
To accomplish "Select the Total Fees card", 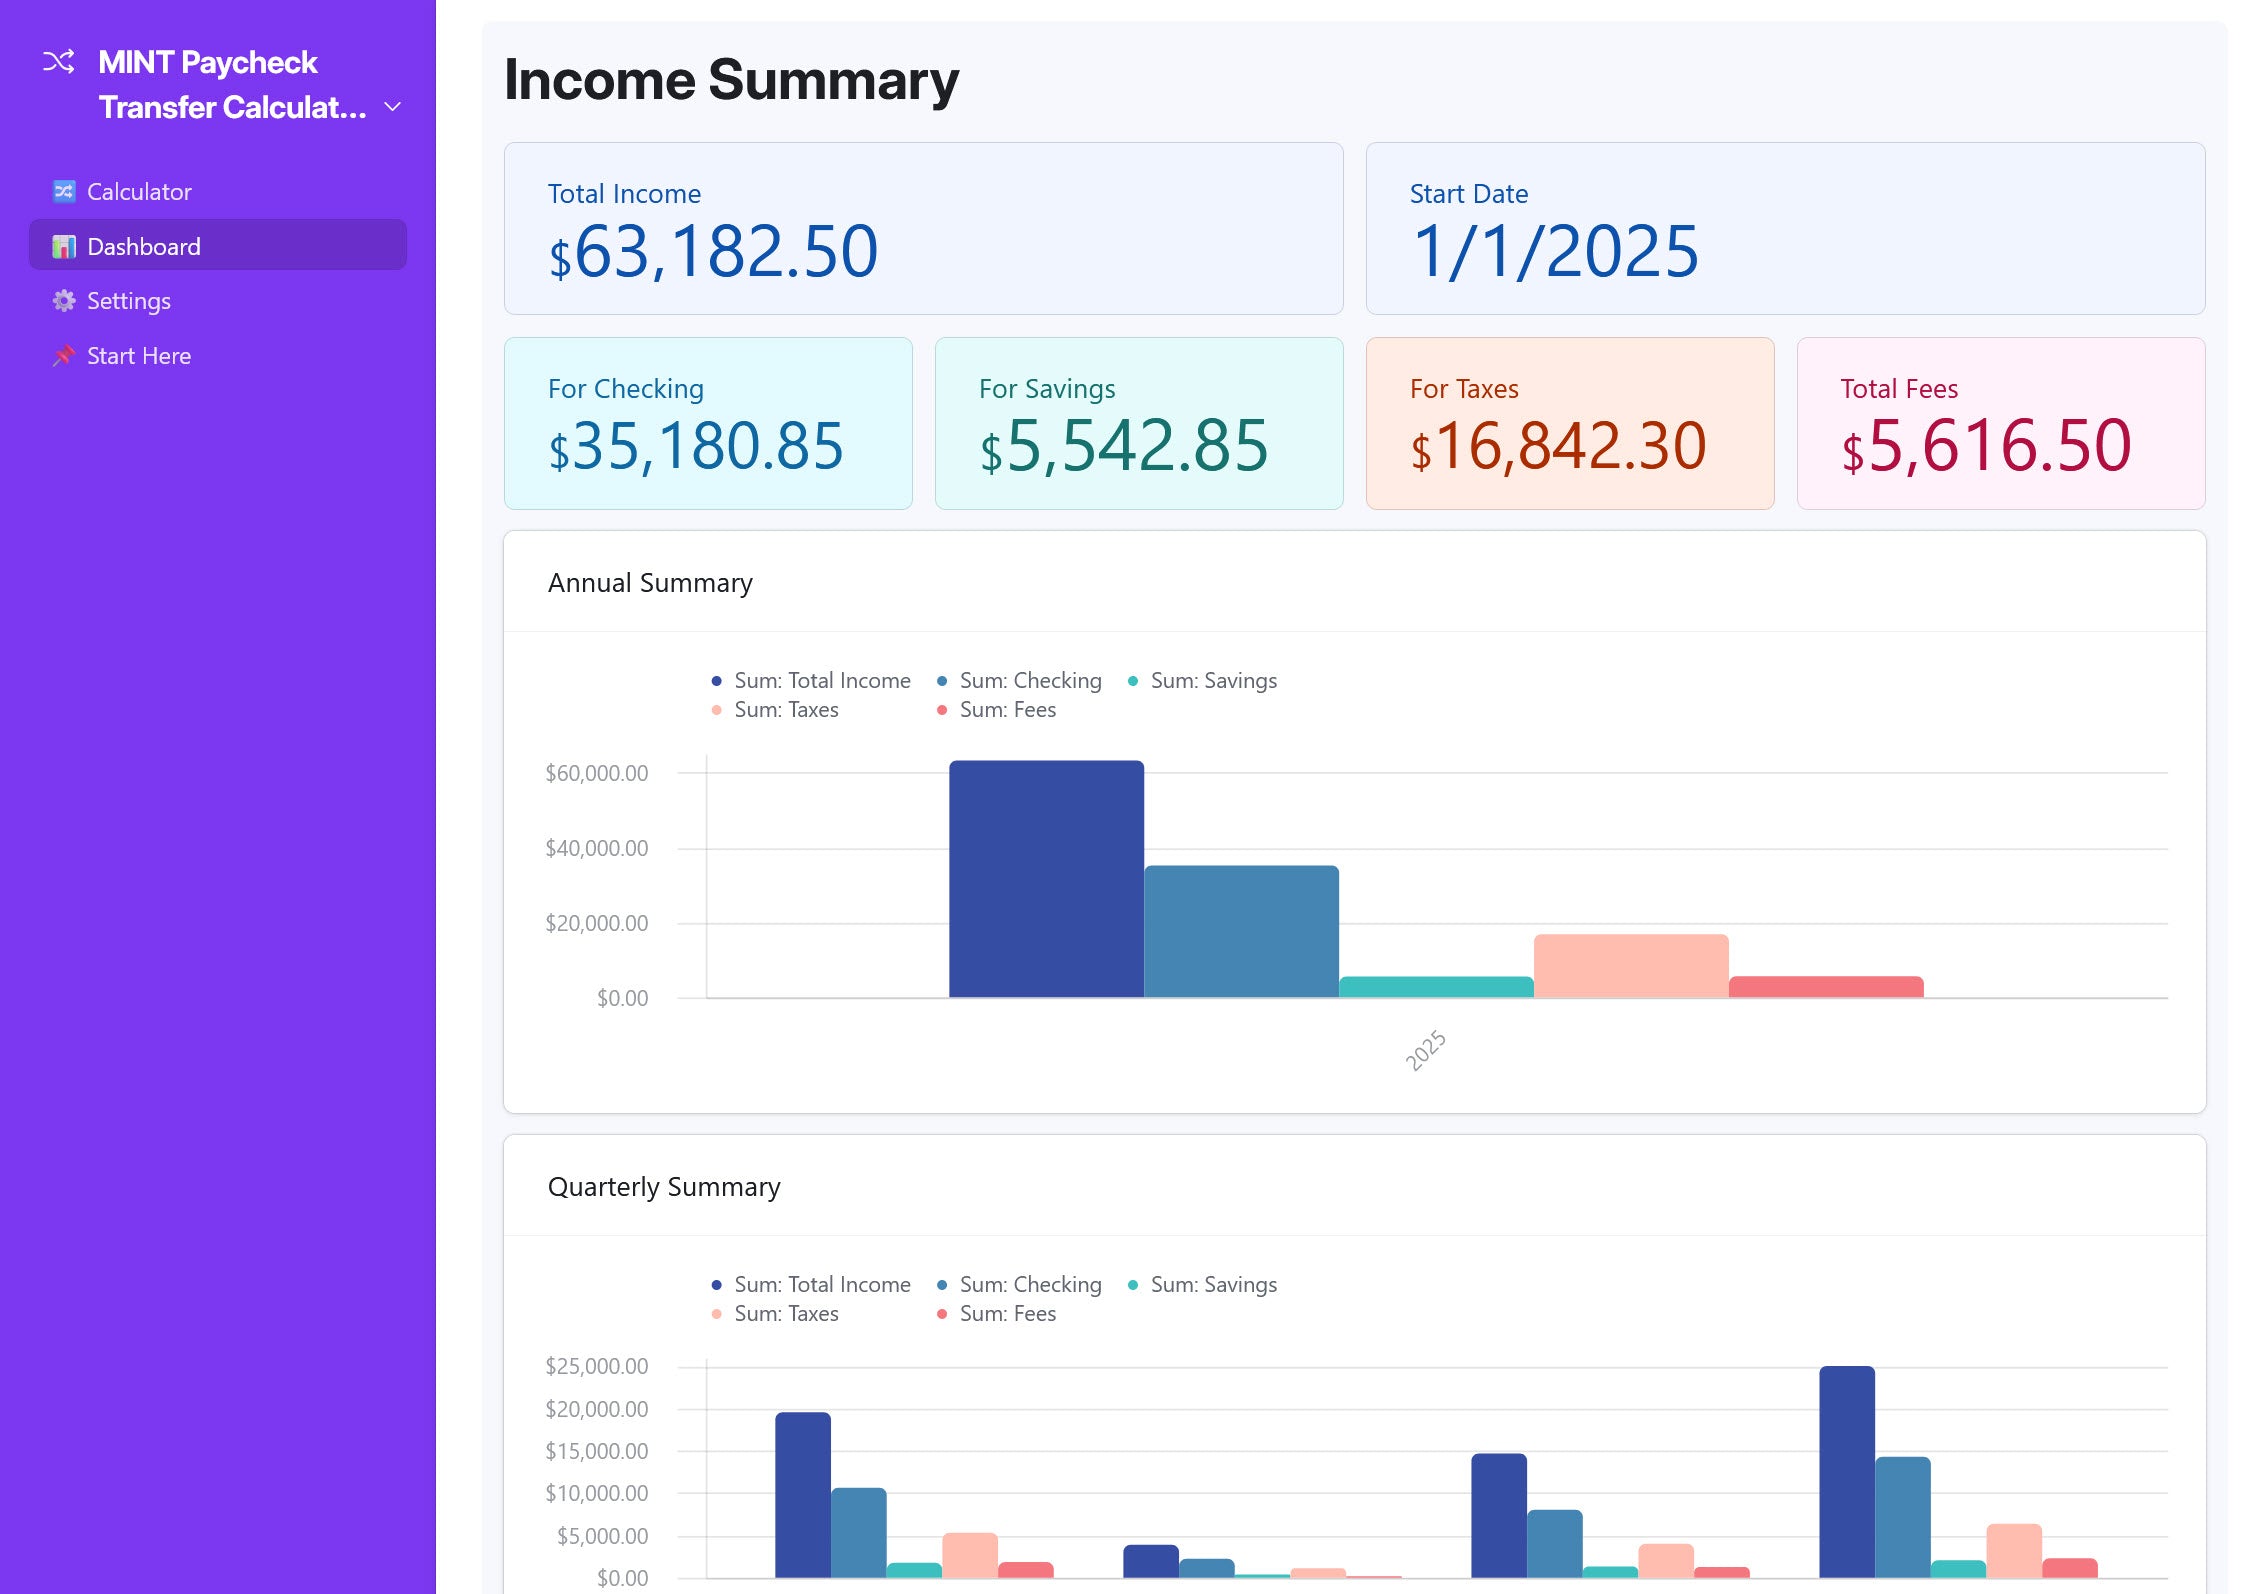I will 2000,424.
